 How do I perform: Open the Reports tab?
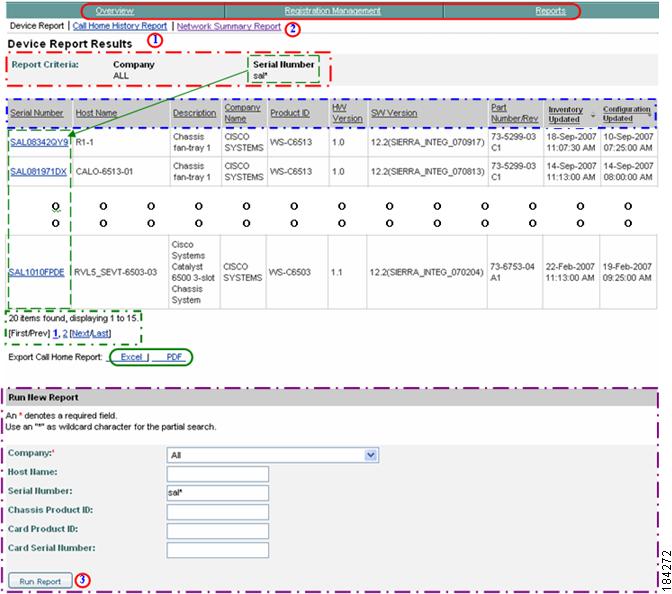pos(550,11)
